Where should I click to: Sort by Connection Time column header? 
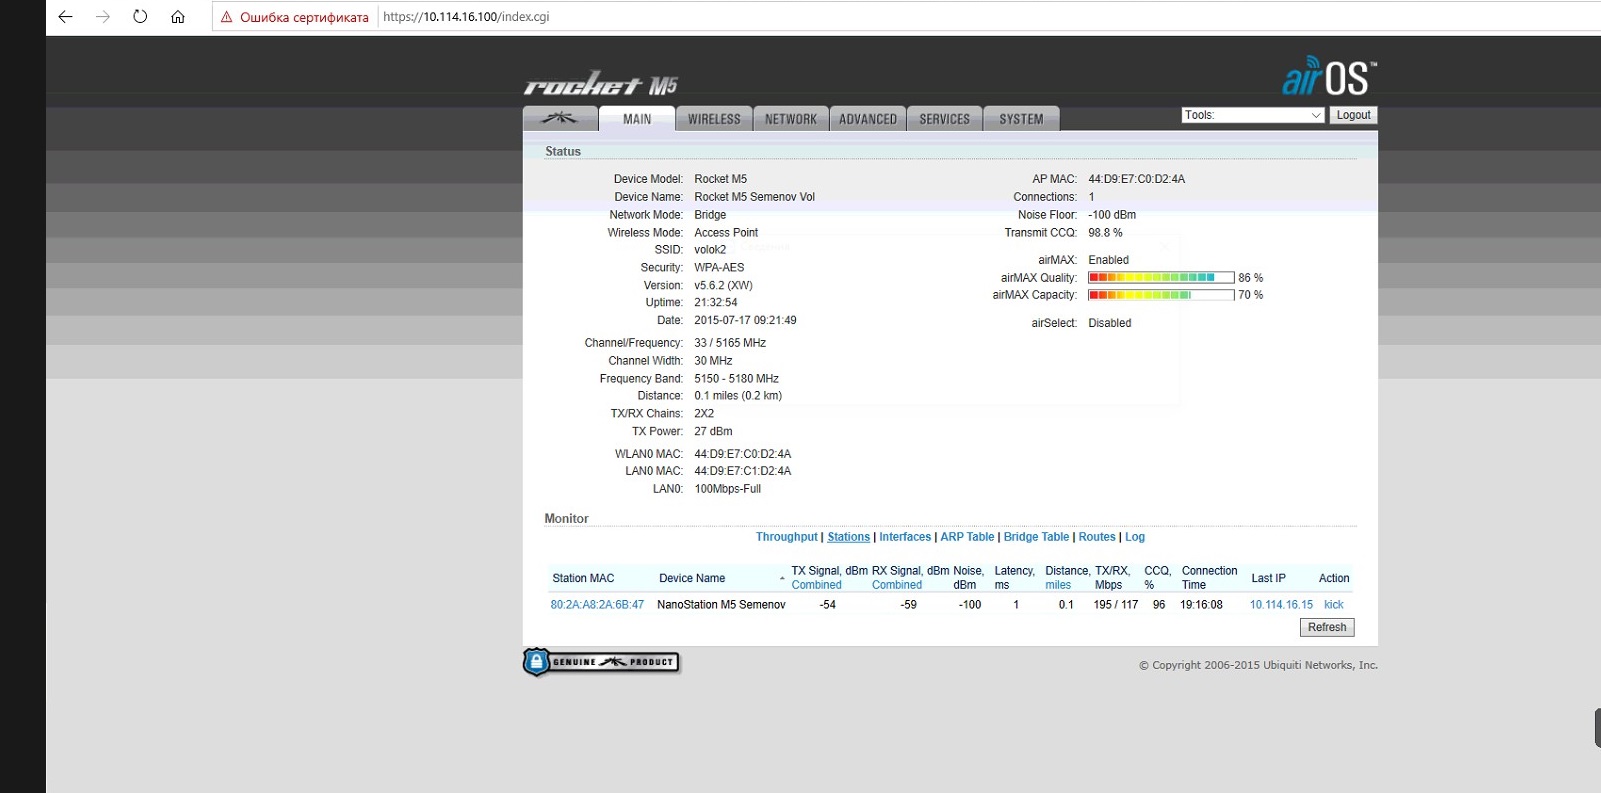pyautogui.click(x=1209, y=578)
